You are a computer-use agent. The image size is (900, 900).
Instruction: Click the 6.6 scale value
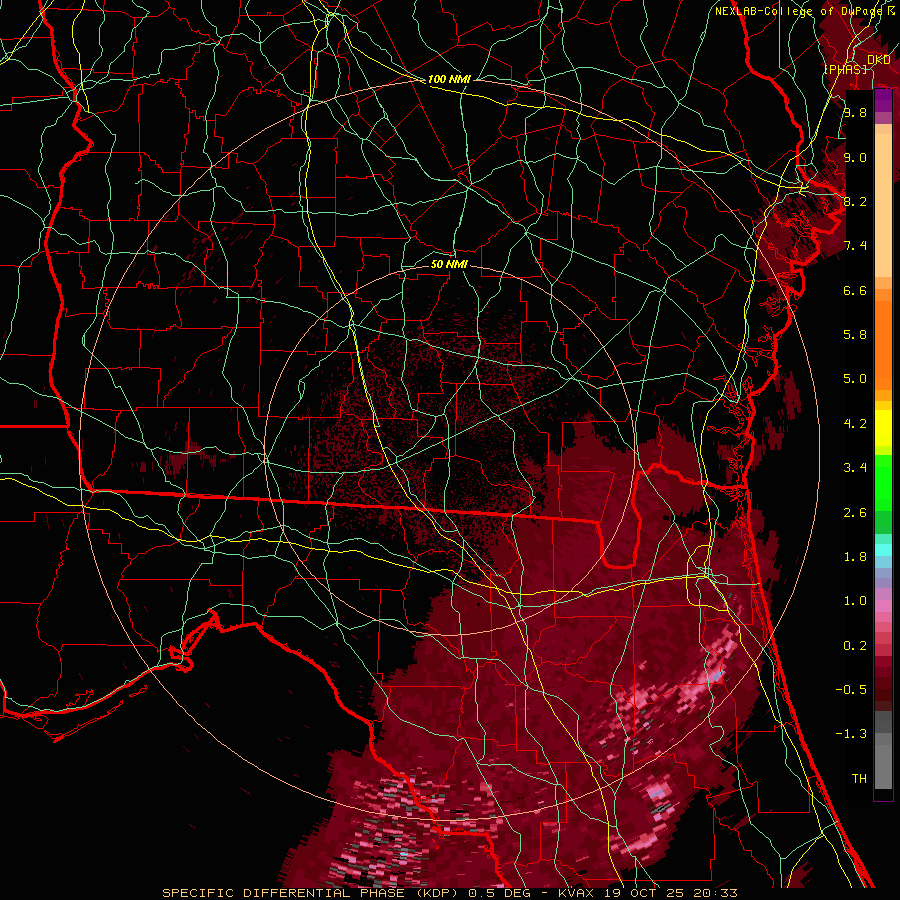855,290
